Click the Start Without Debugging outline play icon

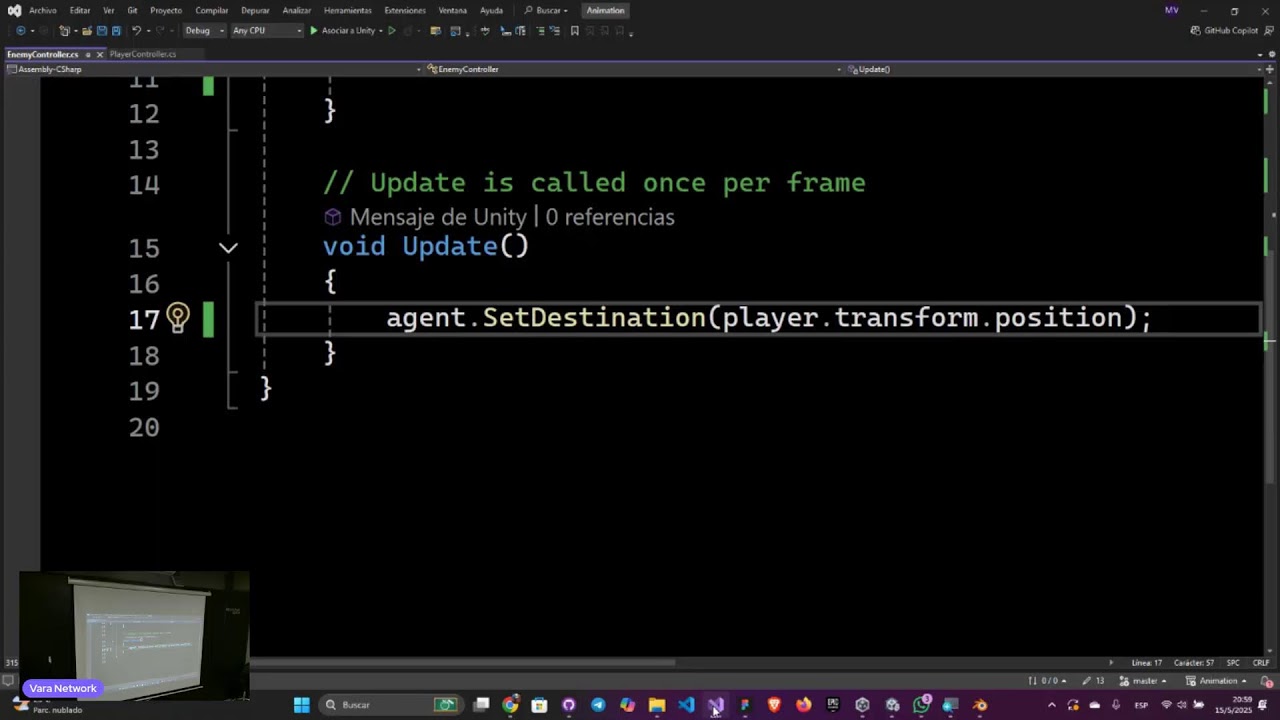[x=392, y=31]
